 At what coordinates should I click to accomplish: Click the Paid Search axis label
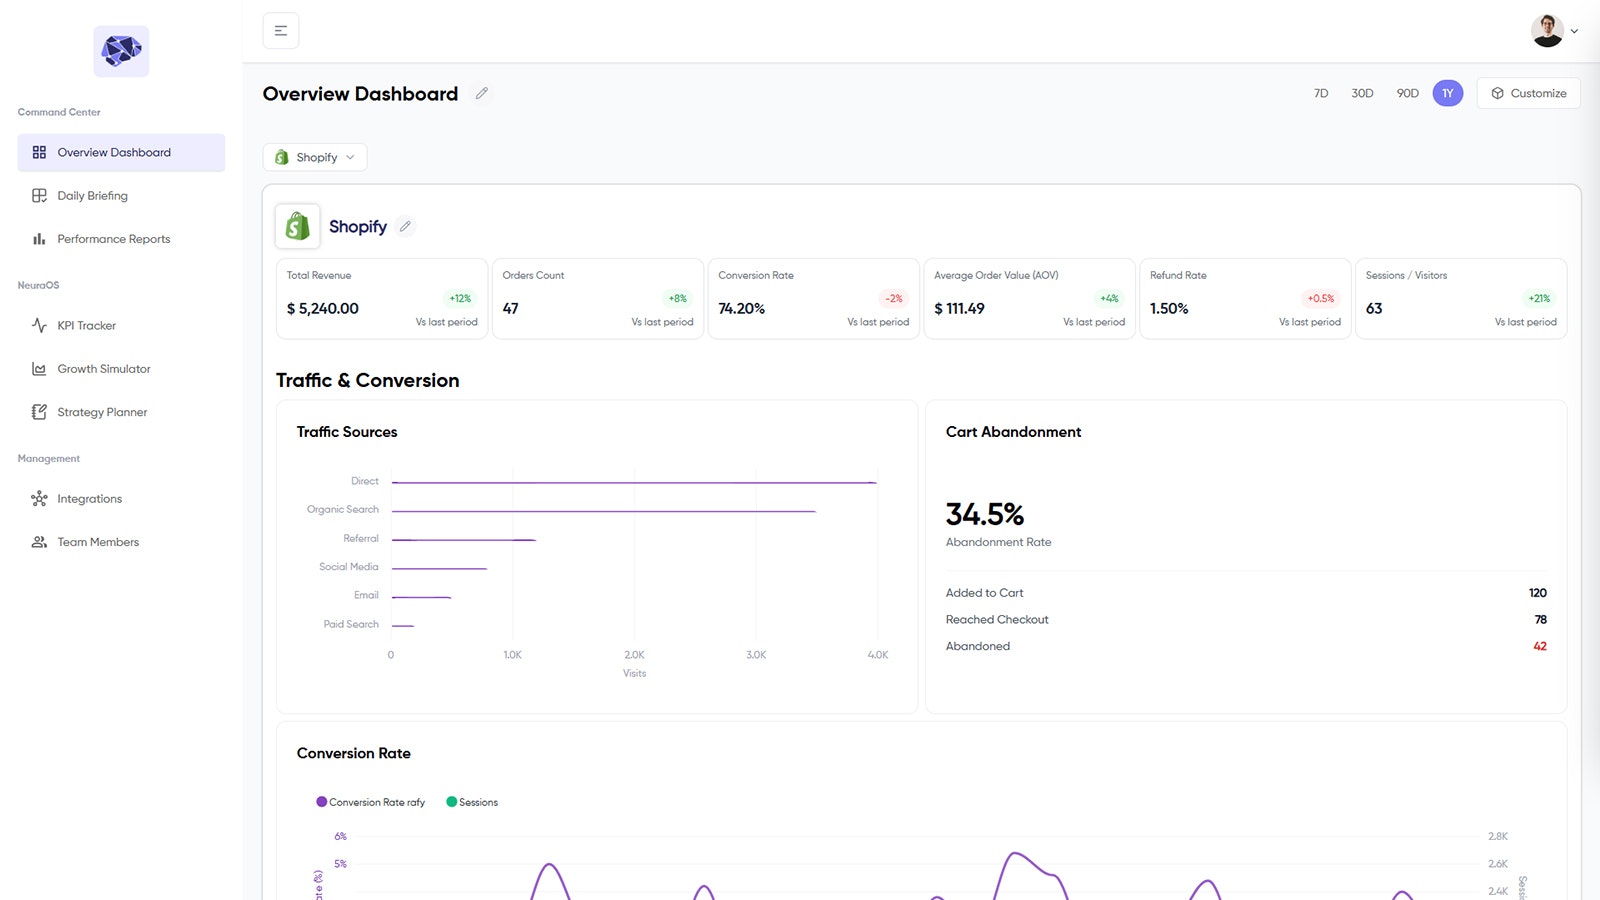pyautogui.click(x=351, y=624)
